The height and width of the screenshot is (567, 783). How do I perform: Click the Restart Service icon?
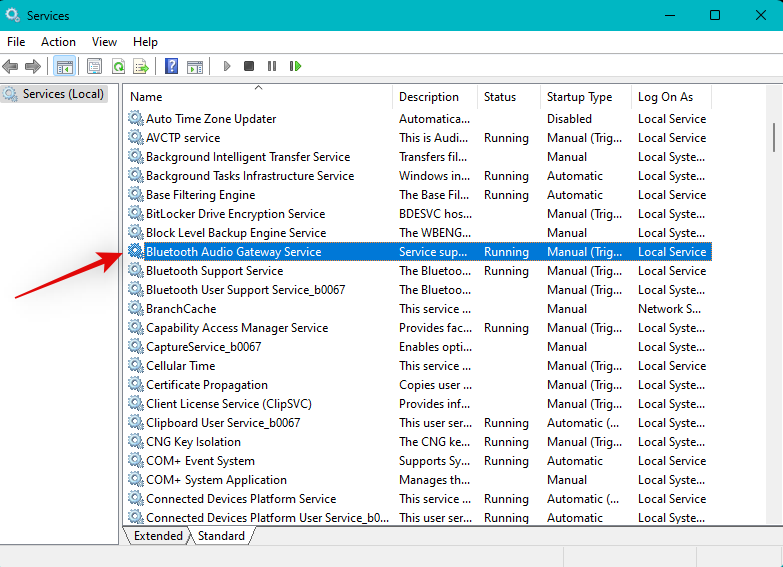(295, 66)
